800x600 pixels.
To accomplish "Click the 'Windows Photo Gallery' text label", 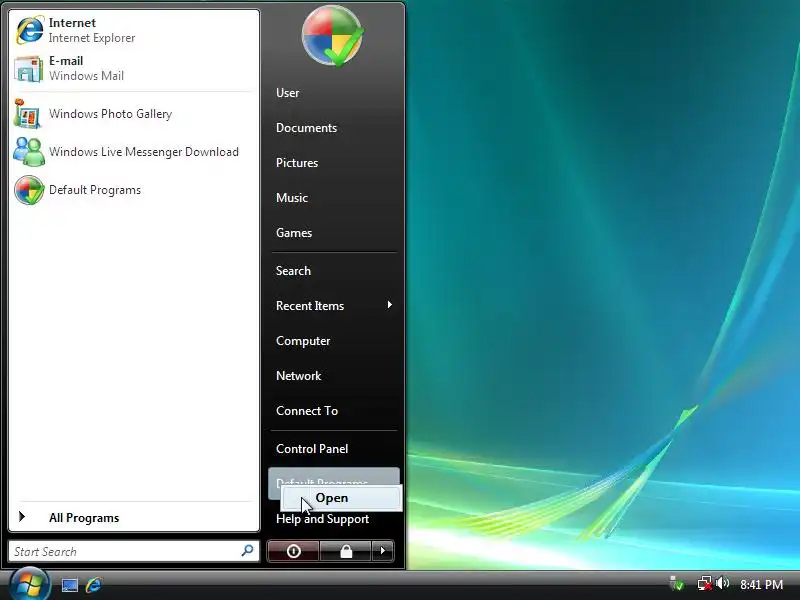I will click(110, 114).
